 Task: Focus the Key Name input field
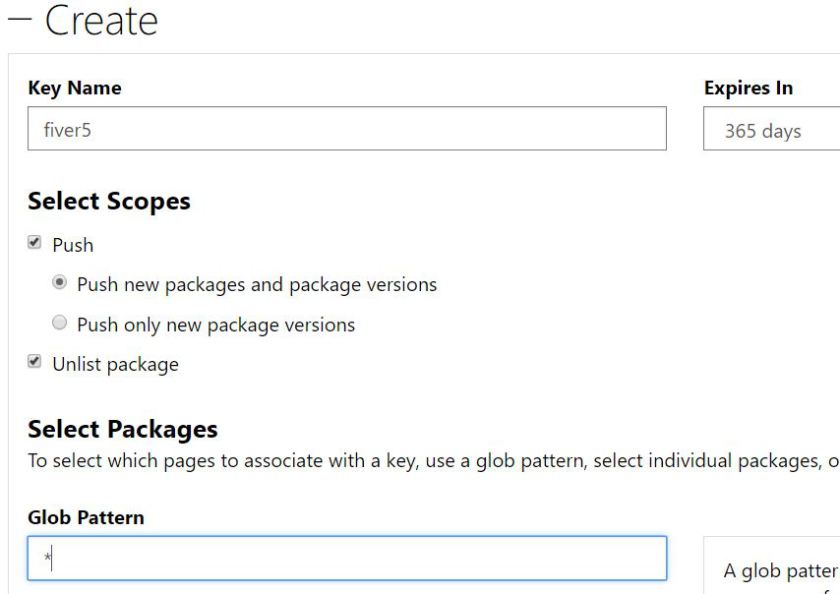(346, 129)
